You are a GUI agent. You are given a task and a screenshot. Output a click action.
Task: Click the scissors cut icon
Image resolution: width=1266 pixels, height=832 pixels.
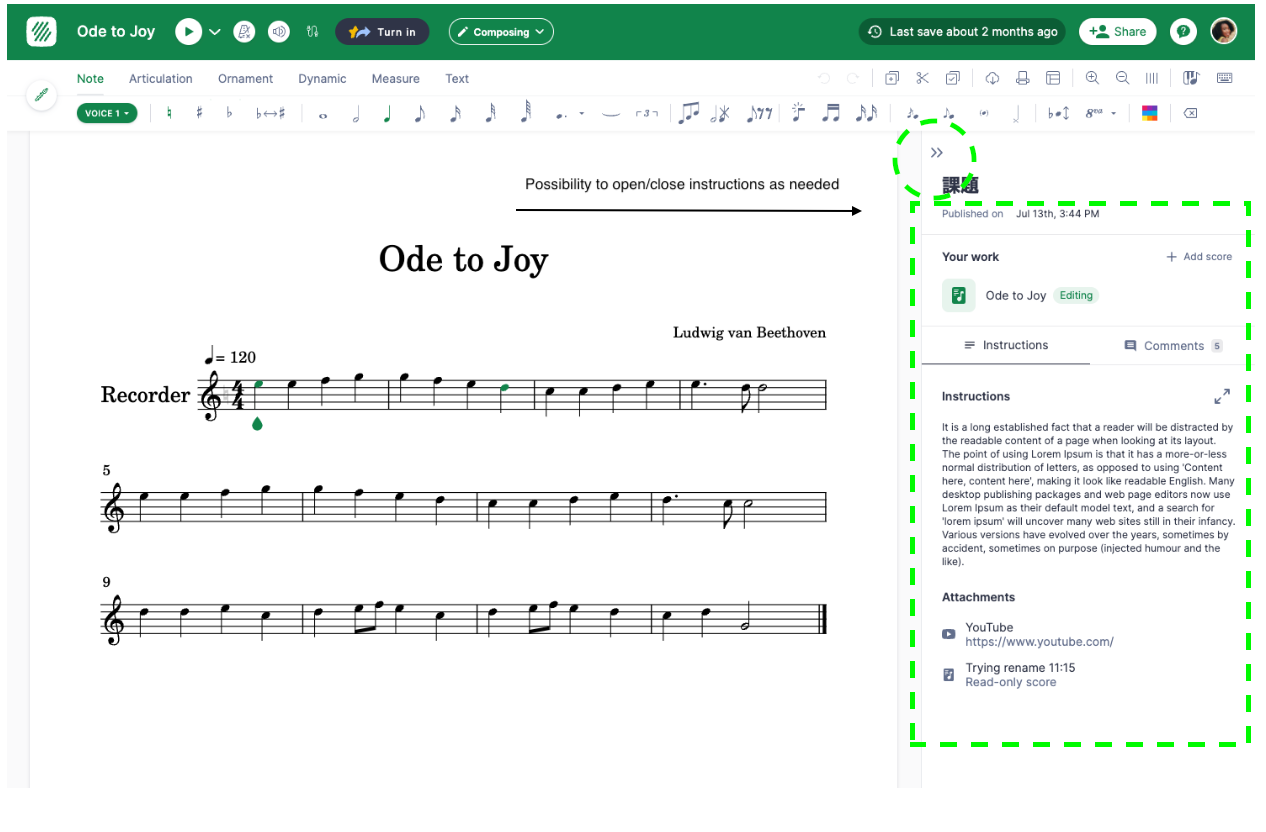(x=923, y=78)
